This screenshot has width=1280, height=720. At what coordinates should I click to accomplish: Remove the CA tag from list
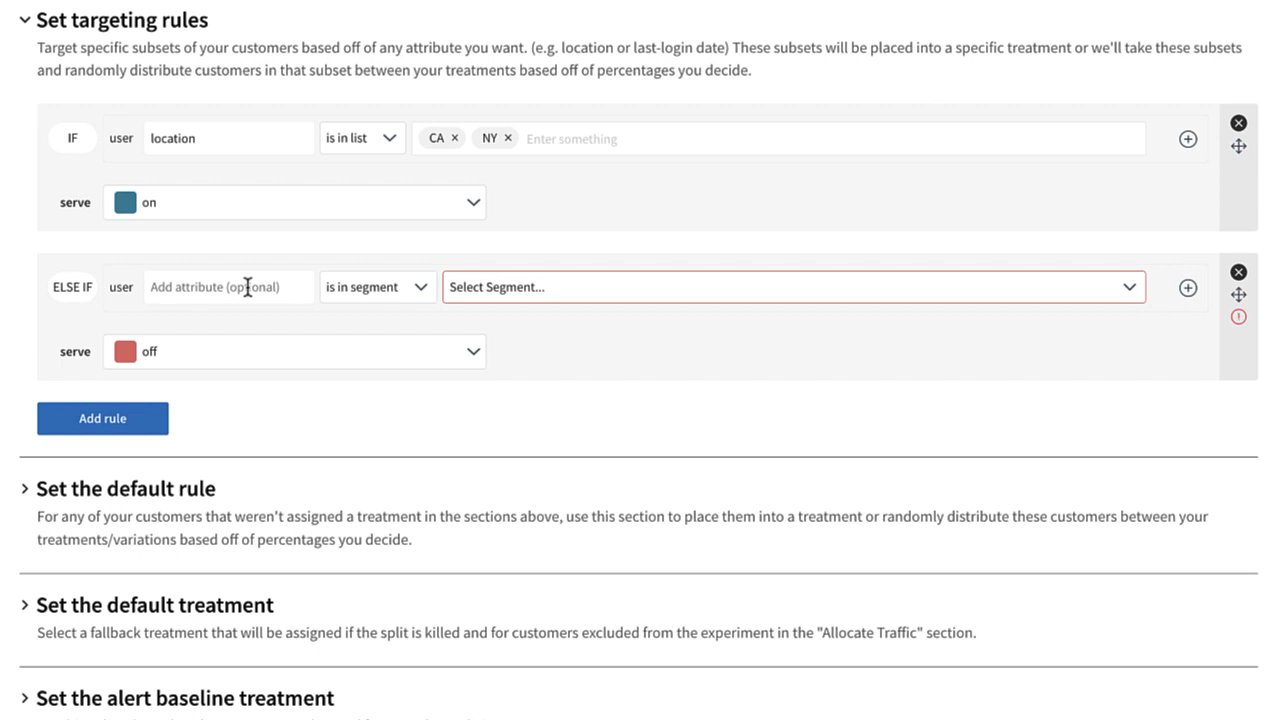[454, 138]
